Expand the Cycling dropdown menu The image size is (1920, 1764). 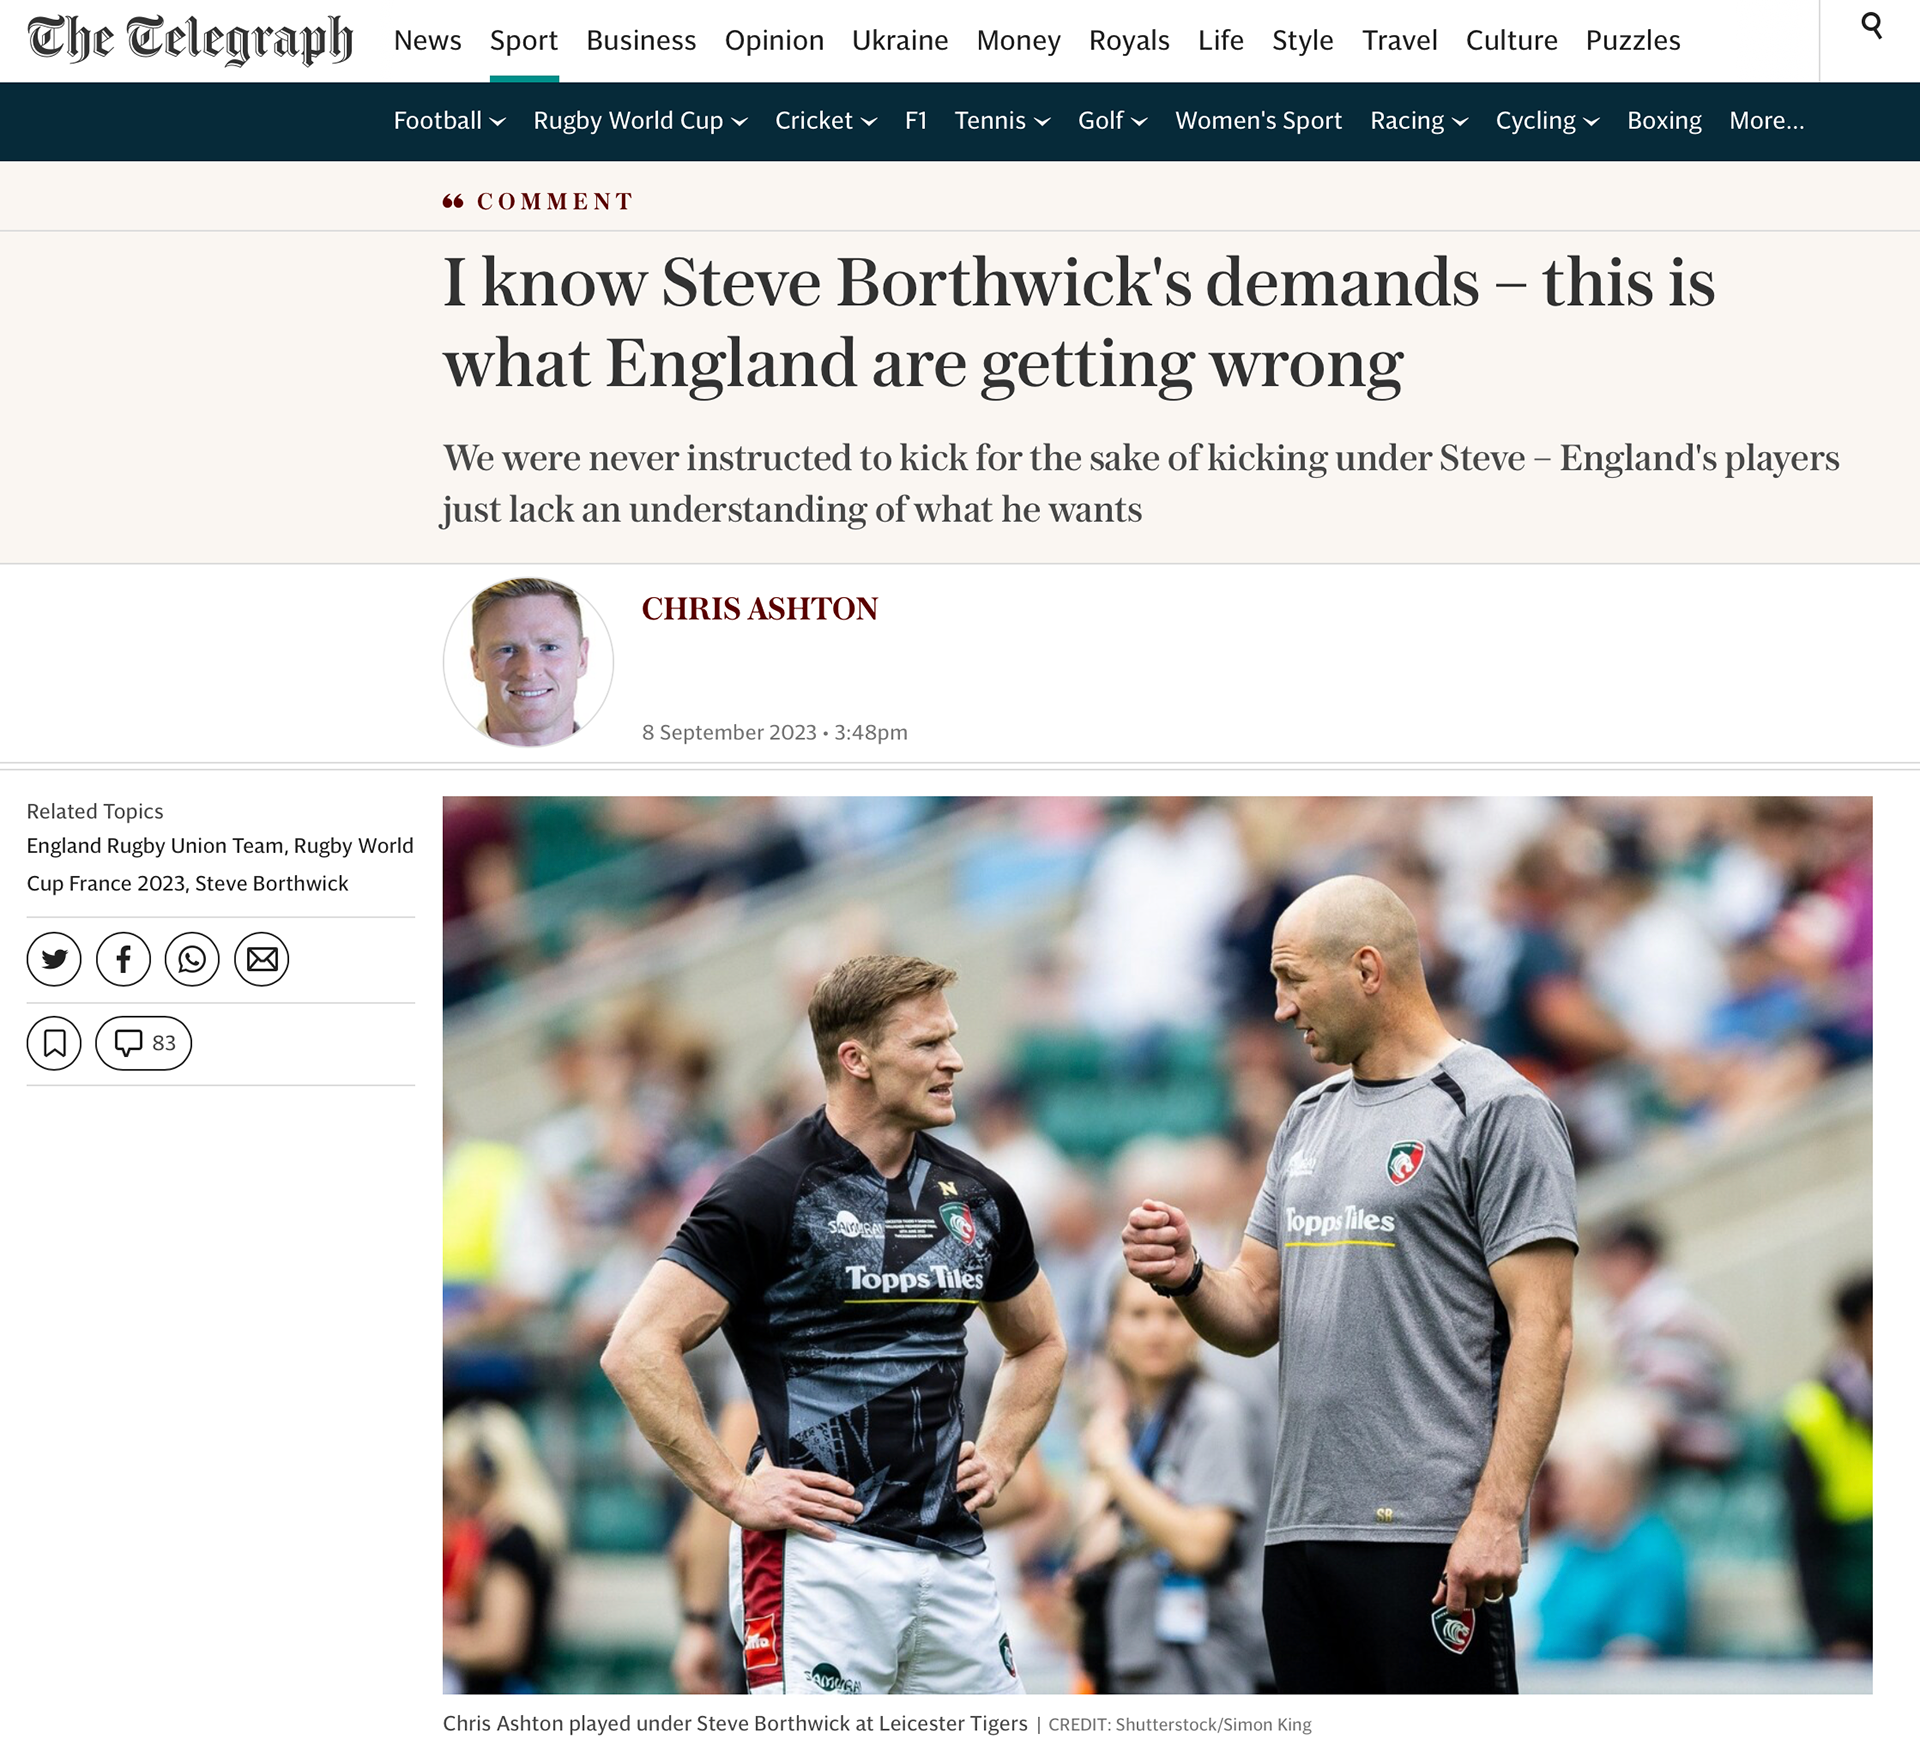click(x=1547, y=121)
